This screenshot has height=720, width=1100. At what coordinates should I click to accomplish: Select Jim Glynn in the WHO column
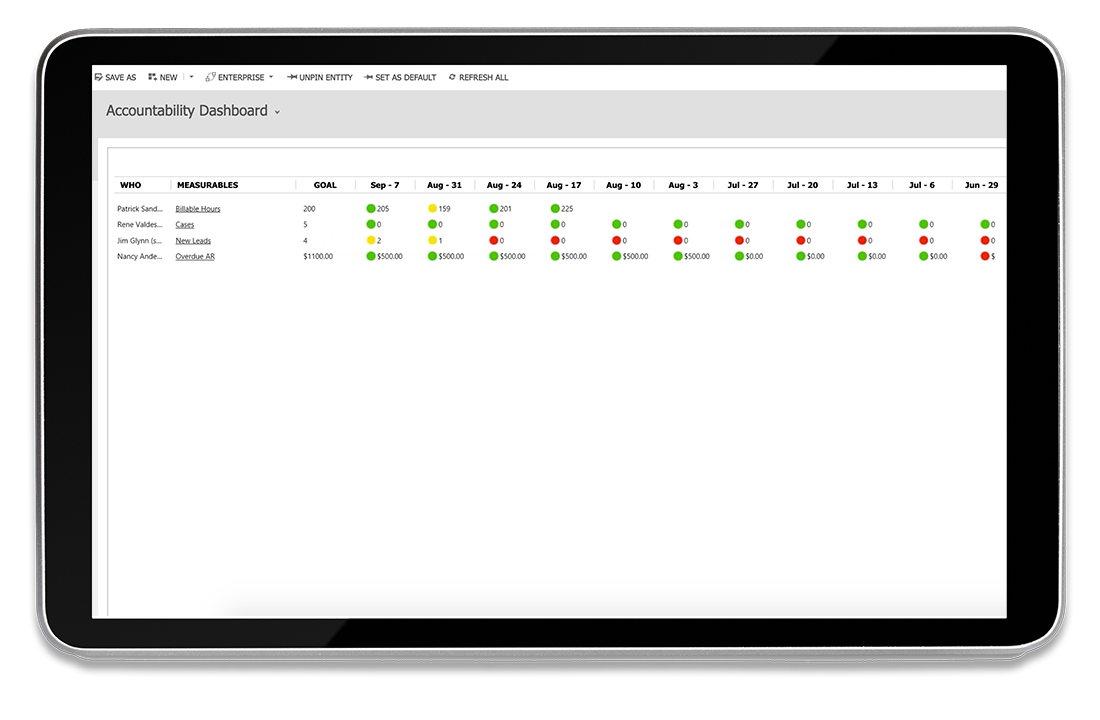tap(140, 241)
